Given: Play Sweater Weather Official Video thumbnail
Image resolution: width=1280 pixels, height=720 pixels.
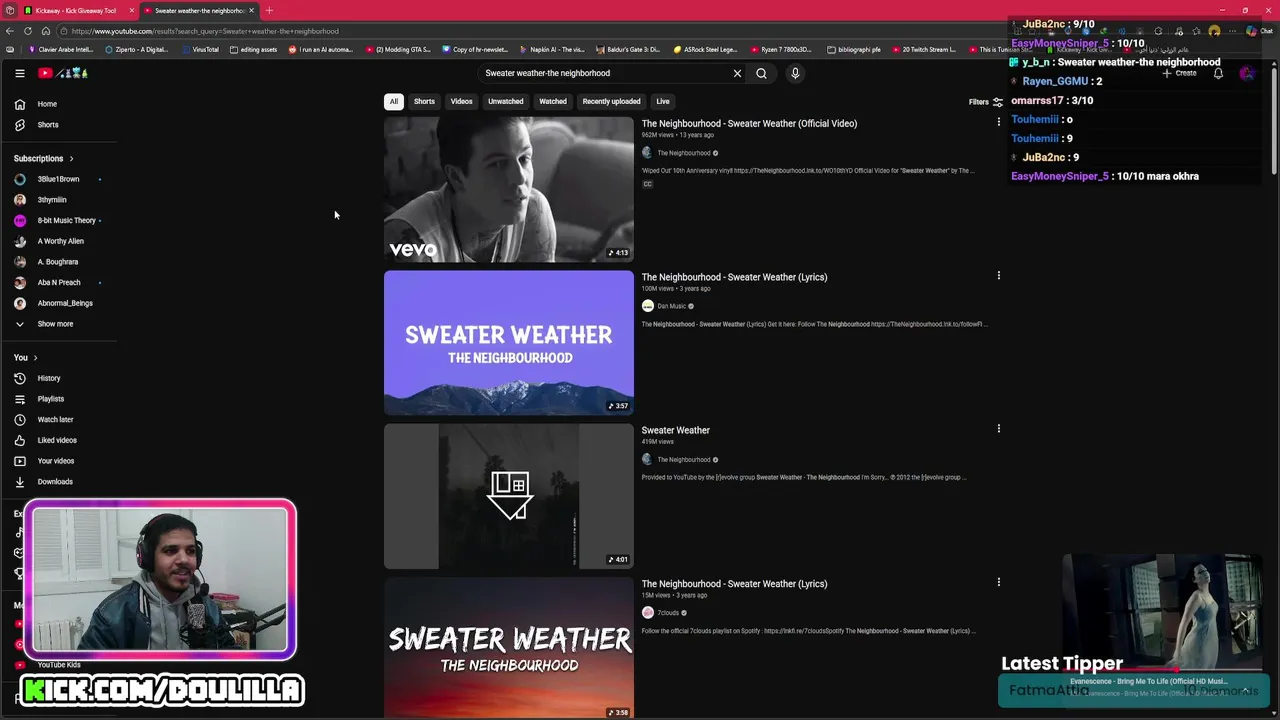Looking at the screenshot, I should [x=509, y=189].
